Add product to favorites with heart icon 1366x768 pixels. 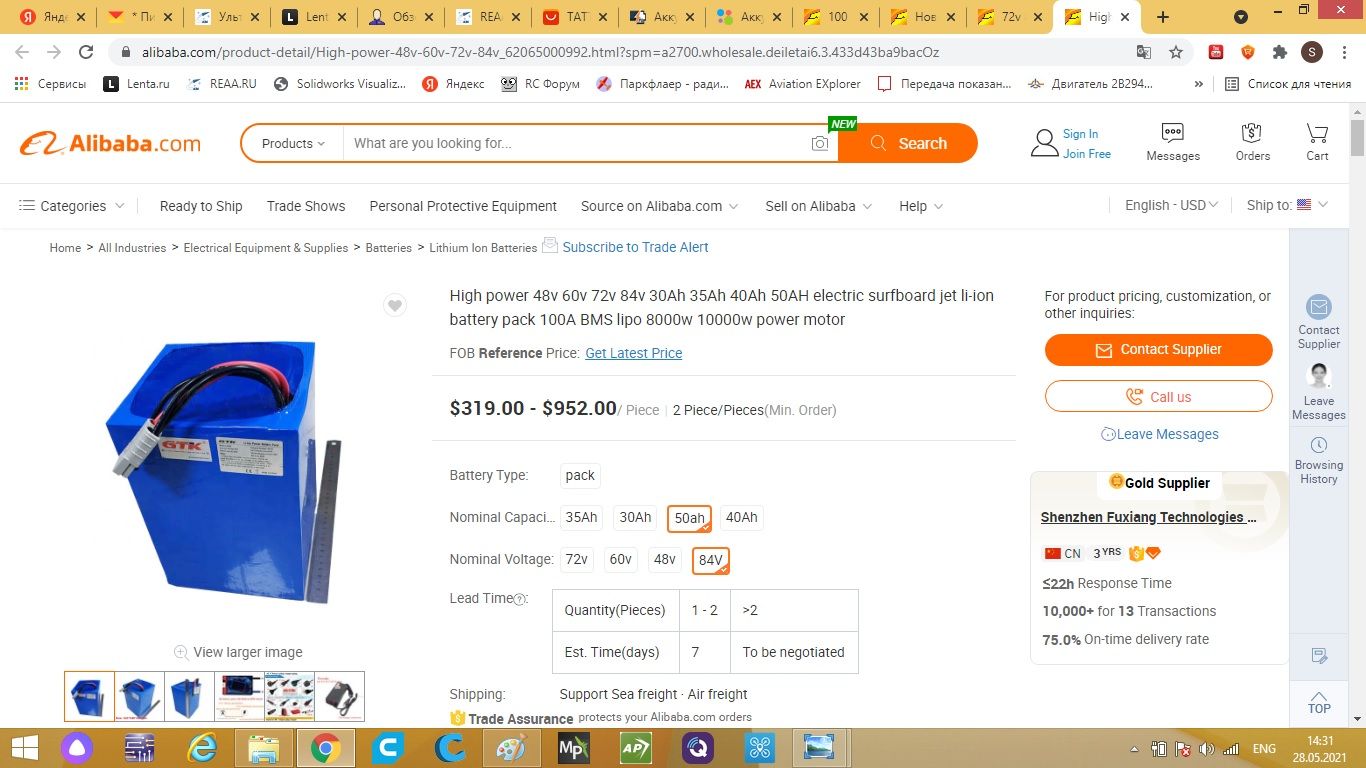pyautogui.click(x=395, y=306)
